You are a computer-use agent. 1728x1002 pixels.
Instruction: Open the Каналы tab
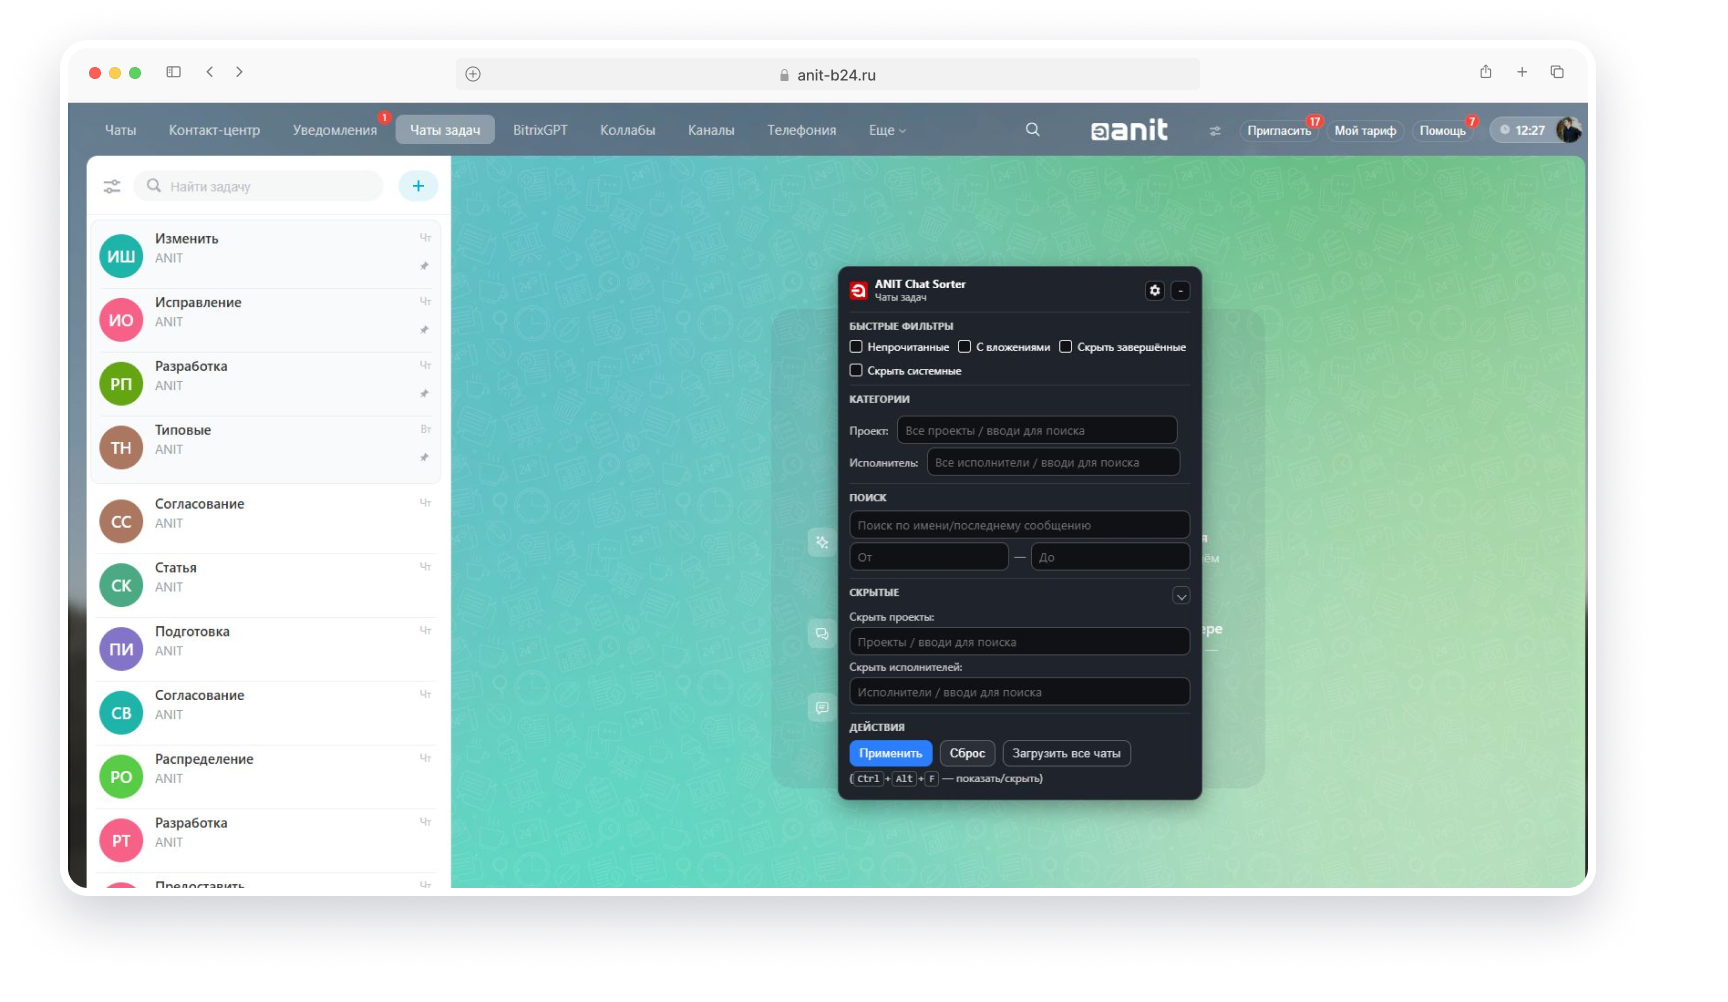(x=710, y=131)
